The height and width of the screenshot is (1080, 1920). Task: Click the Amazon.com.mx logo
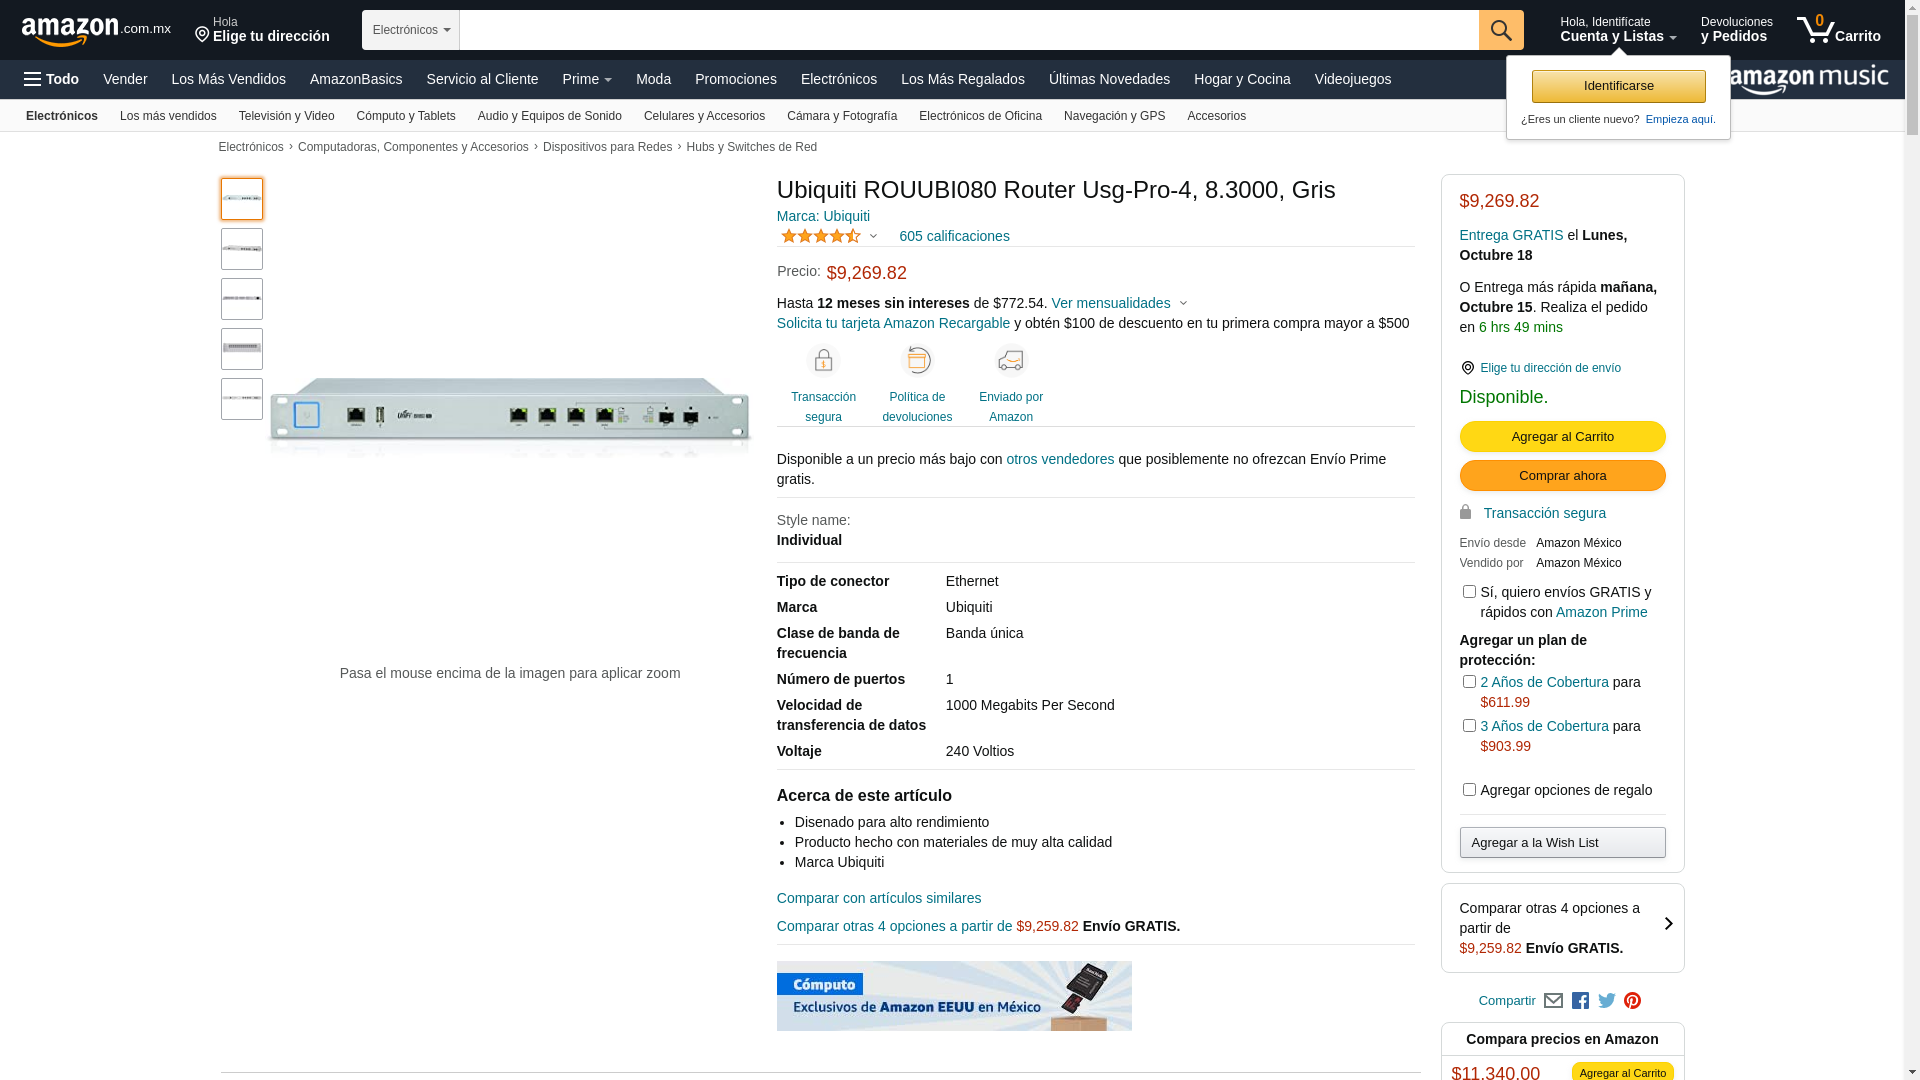point(96,31)
